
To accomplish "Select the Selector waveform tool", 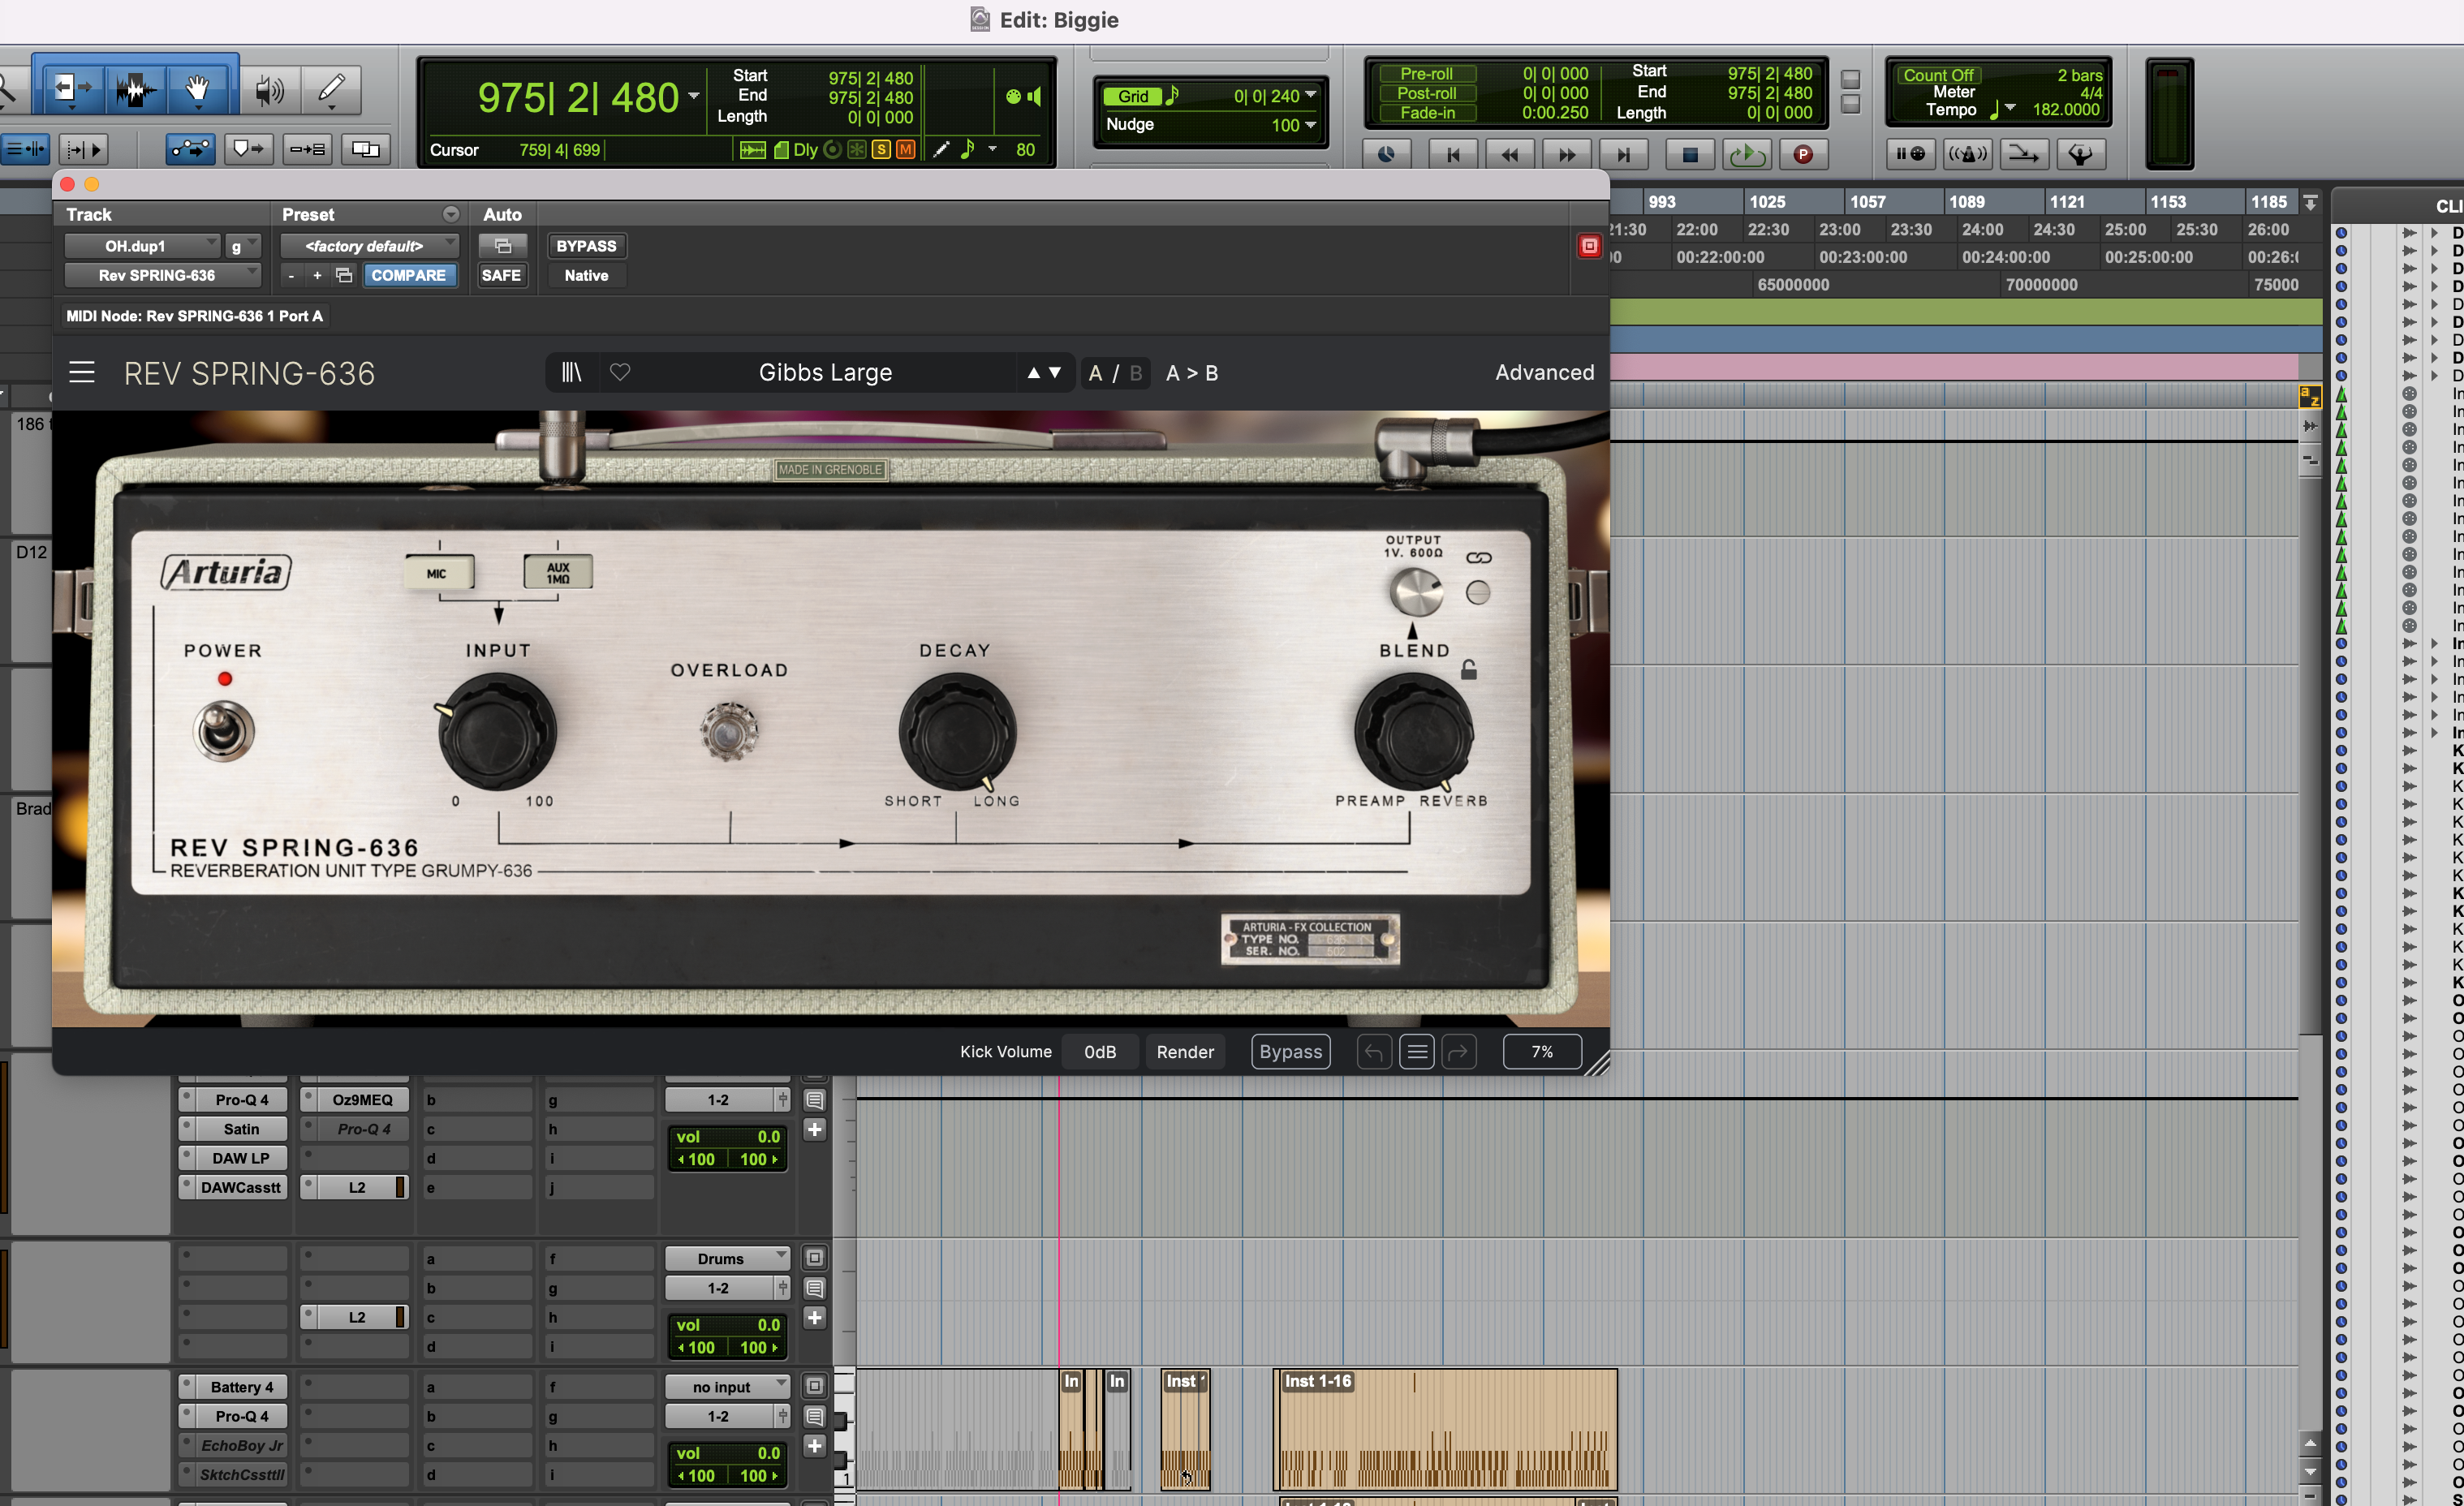I will click(x=135, y=89).
